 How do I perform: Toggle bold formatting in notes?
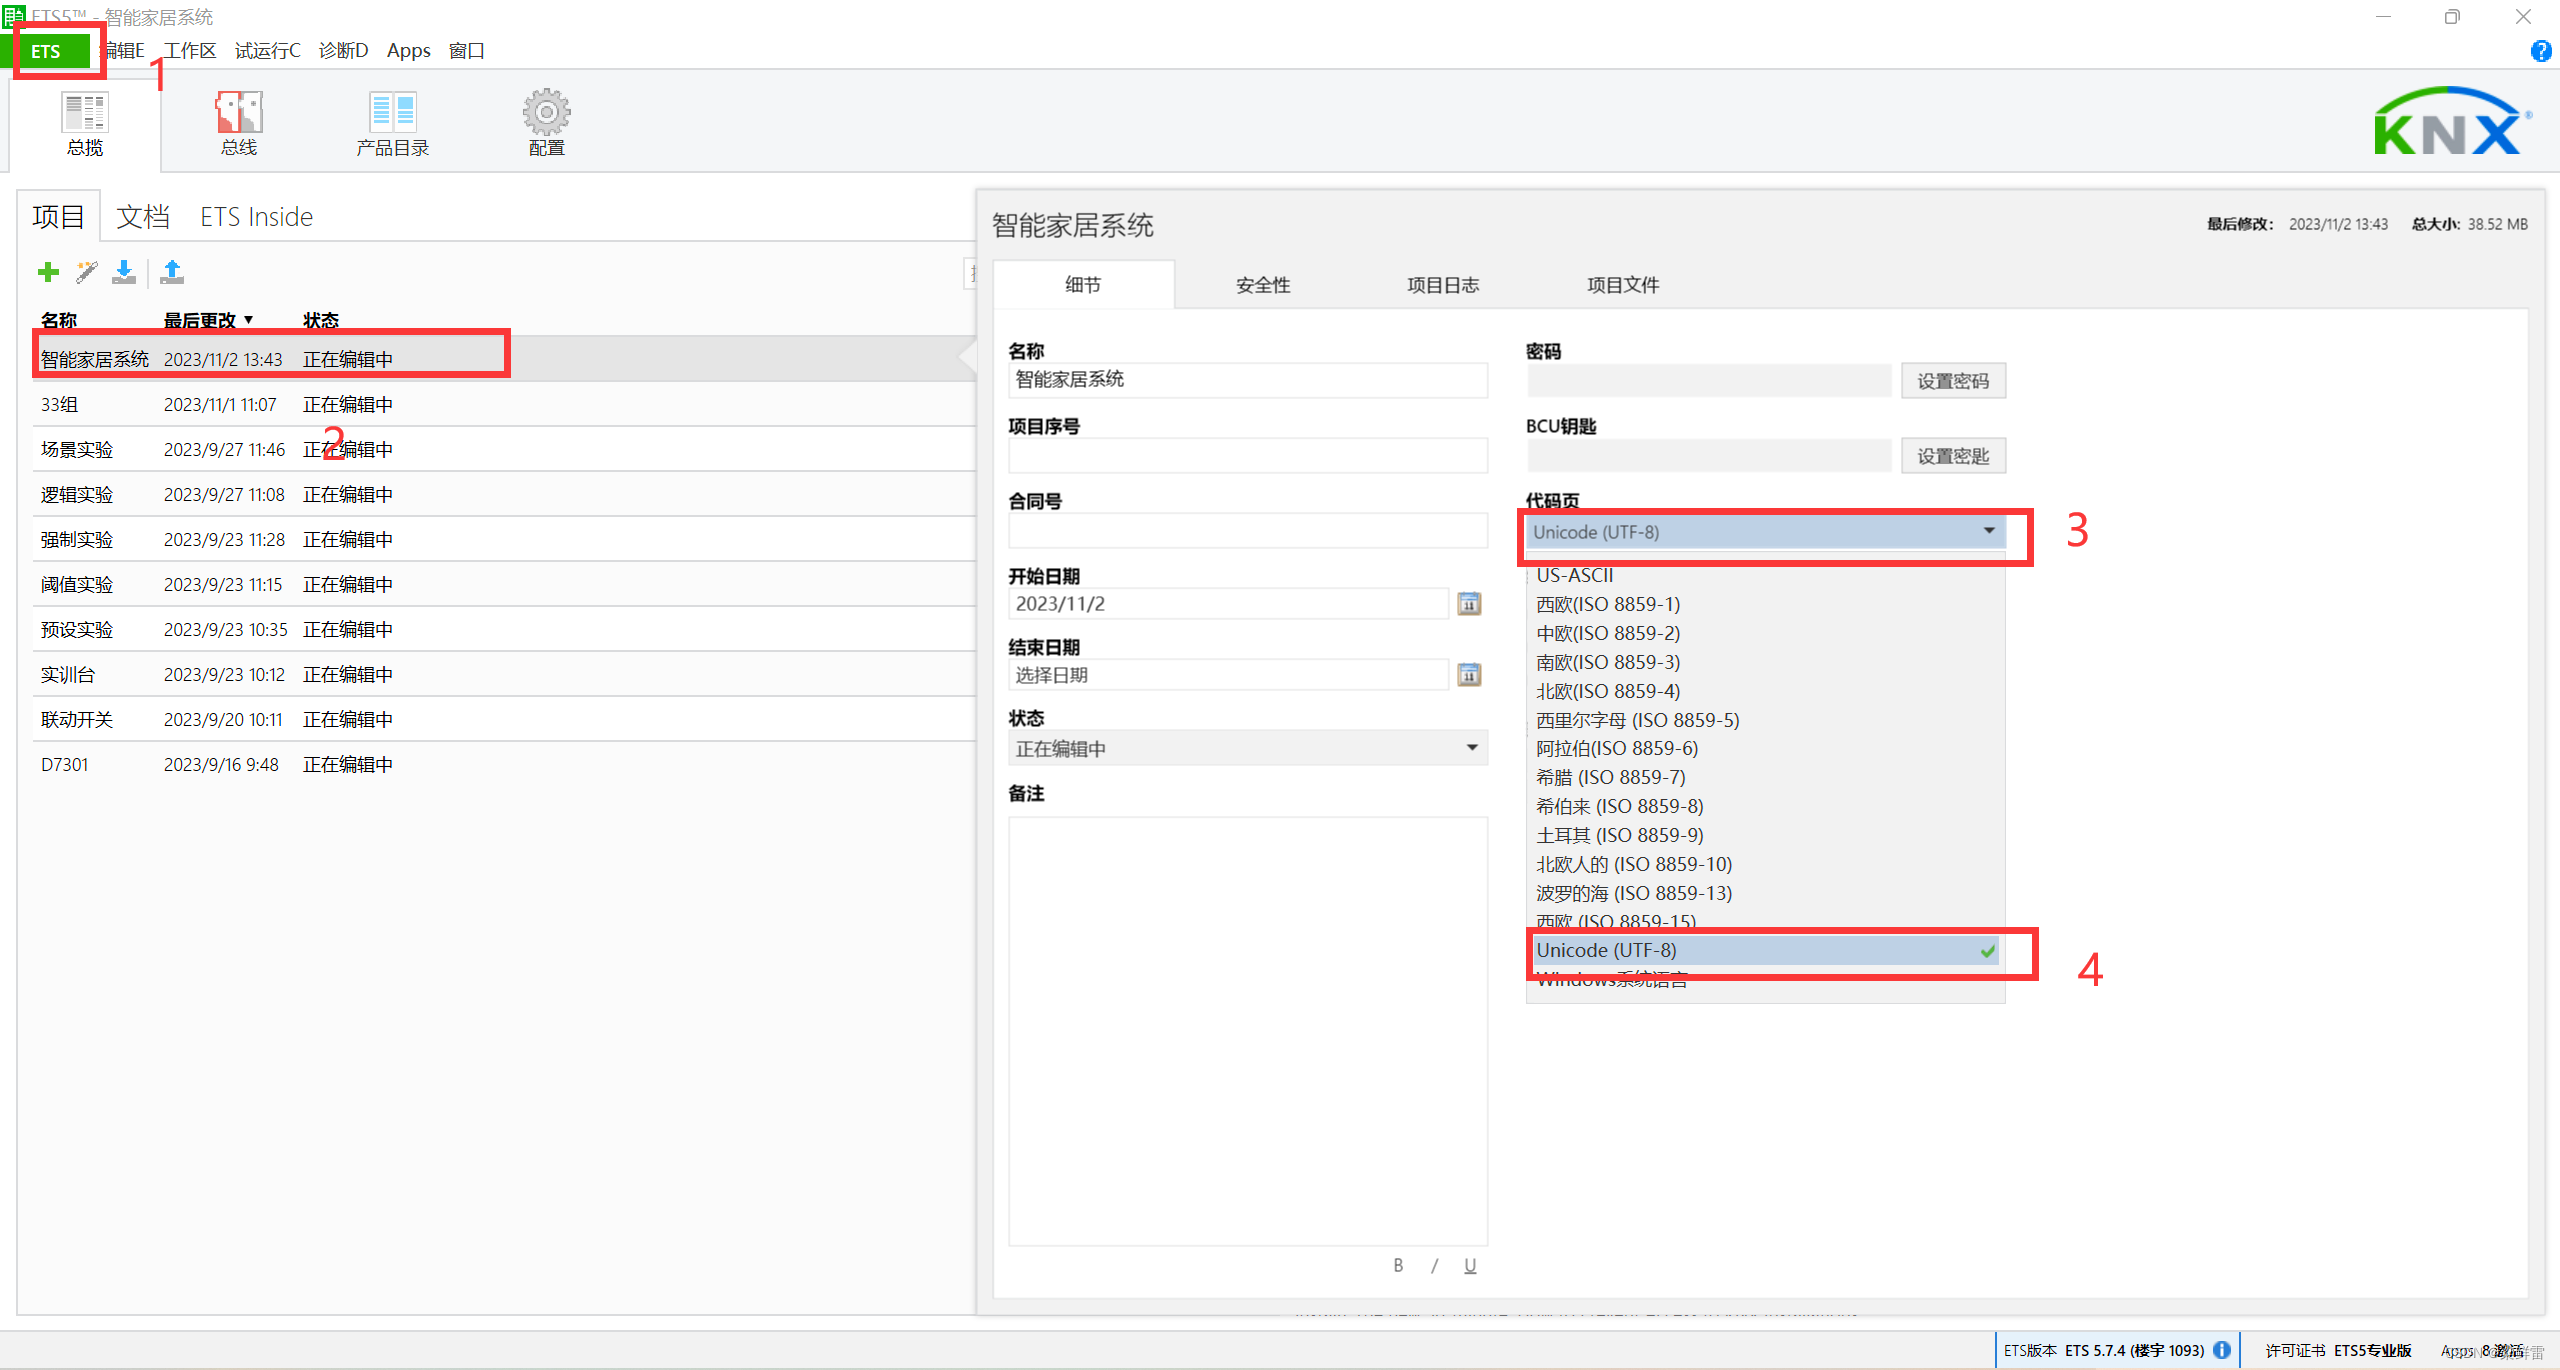coord(1398,1266)
